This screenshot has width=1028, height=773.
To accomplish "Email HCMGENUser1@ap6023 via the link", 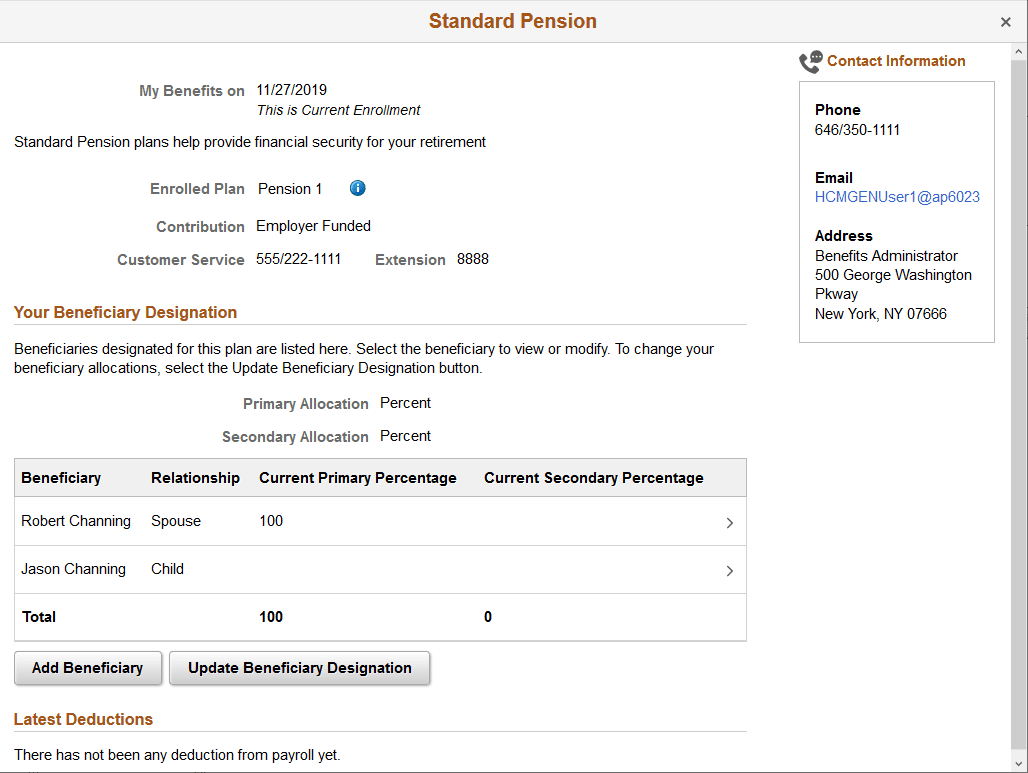I will pos(897,196).
